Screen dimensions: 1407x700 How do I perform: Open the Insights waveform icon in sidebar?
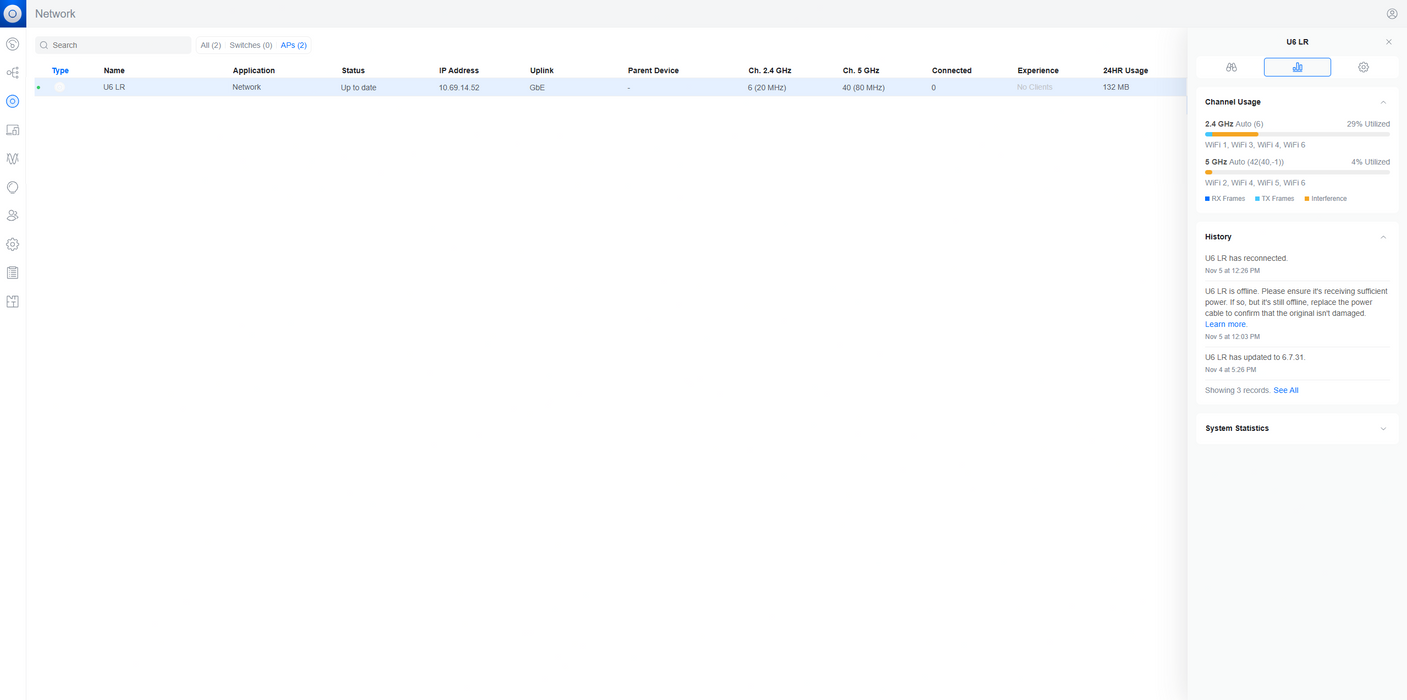pos(13,159)
